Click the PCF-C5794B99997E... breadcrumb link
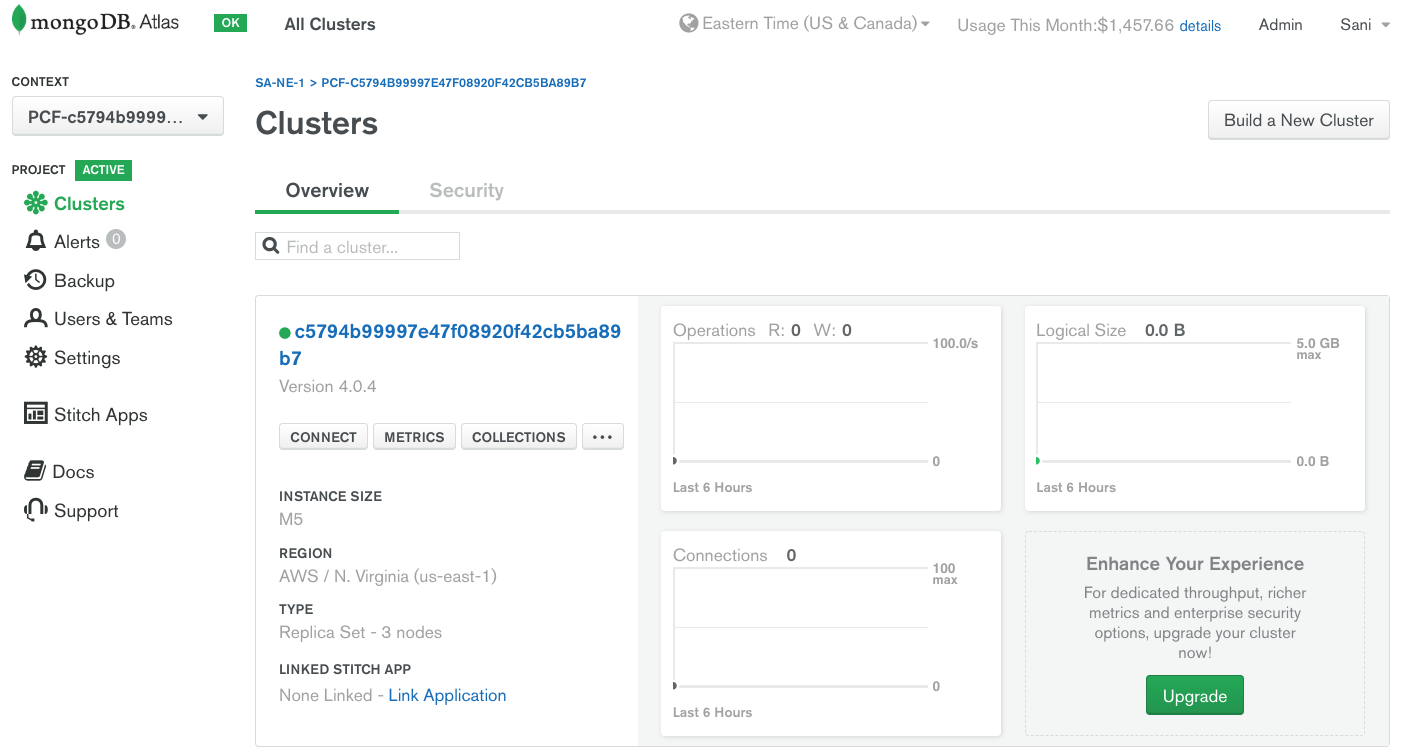Image resolution: width=1411 pixels, height=753 pixels. point(454,83)
